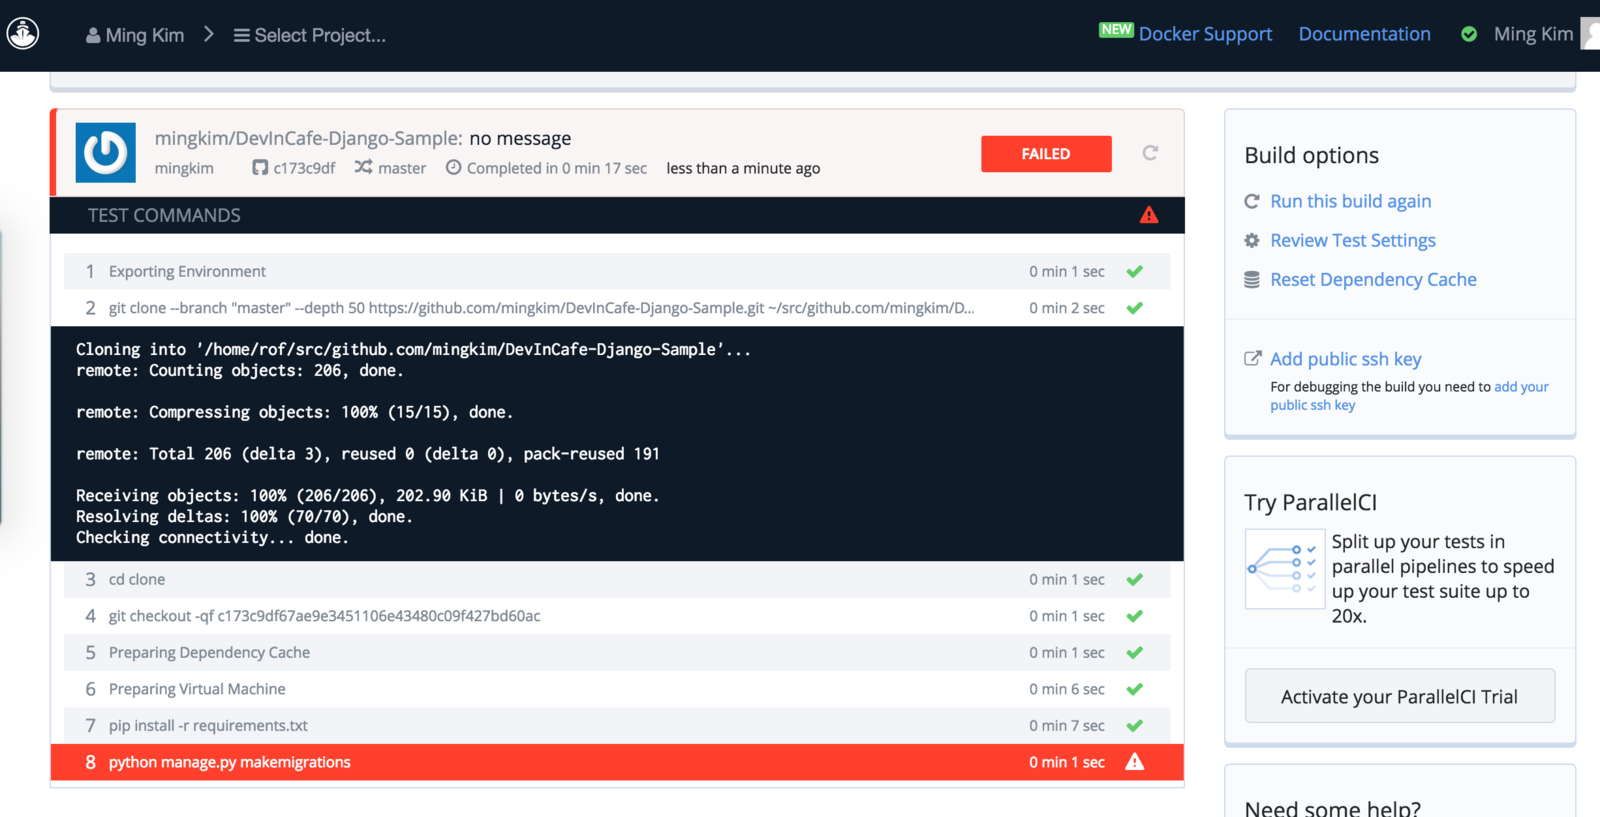Click the NEW badge beside Docker Support
Viewport: 1600px width, 817px height.
click(x=1116, y=30)
